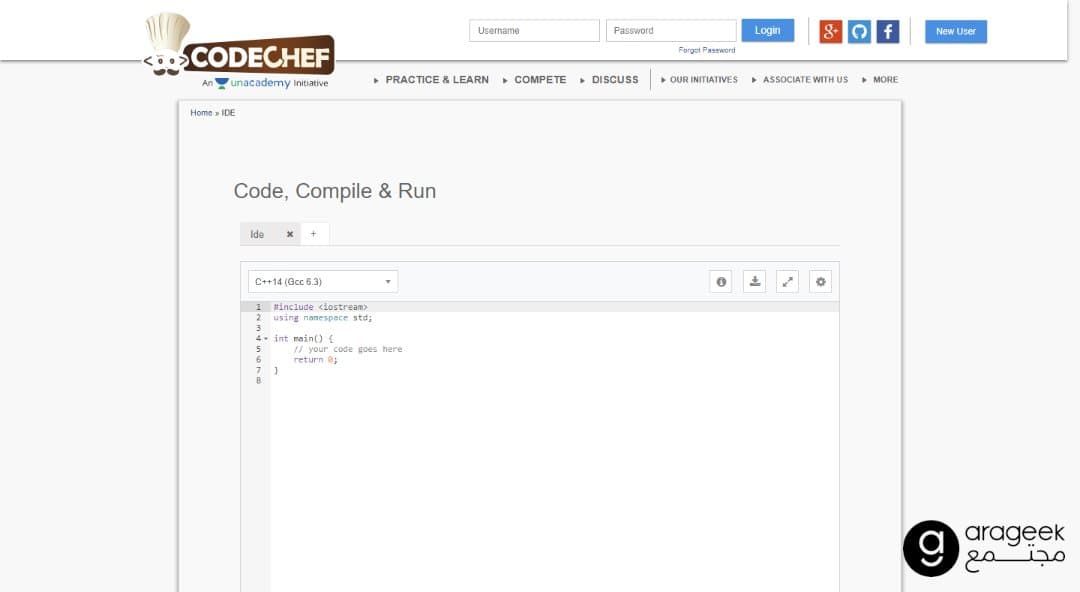Click the Home breadcrumb link
The width and height of the screenshot is (1080, 592).
[x=201, y=113]
